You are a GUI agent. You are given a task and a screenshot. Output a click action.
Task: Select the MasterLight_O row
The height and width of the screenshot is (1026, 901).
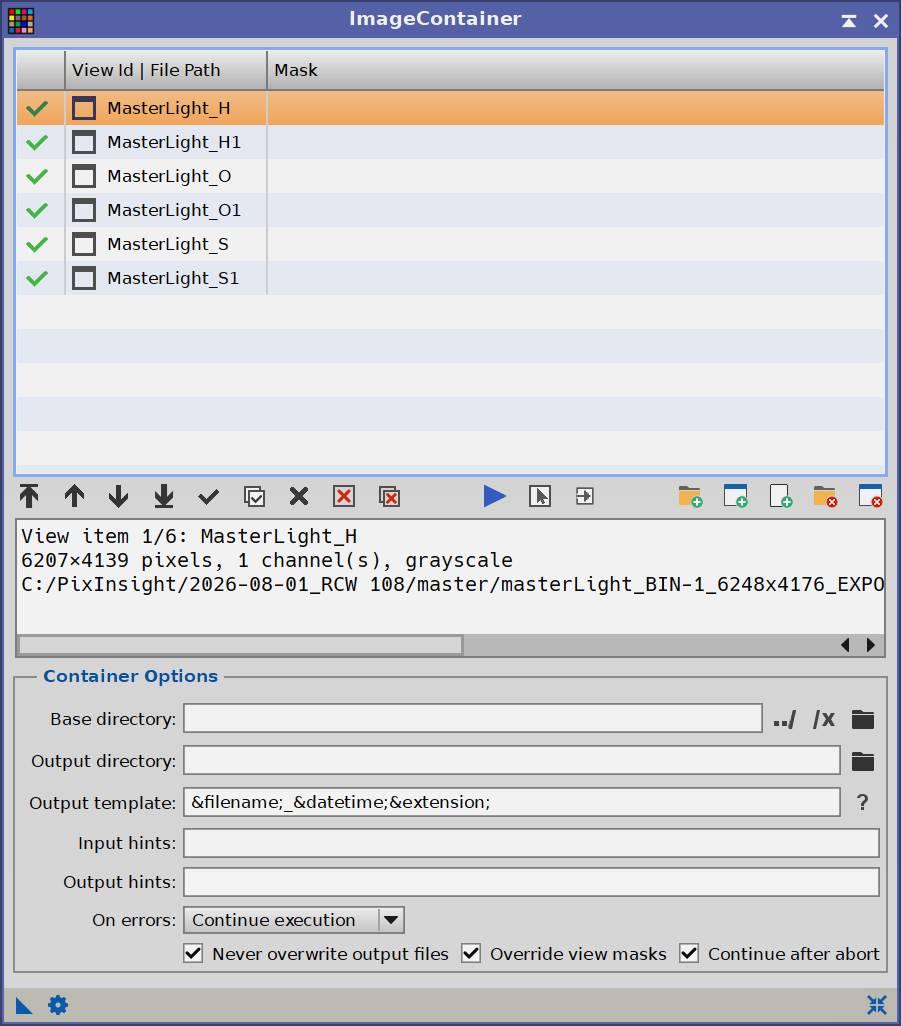coord(450,176)
